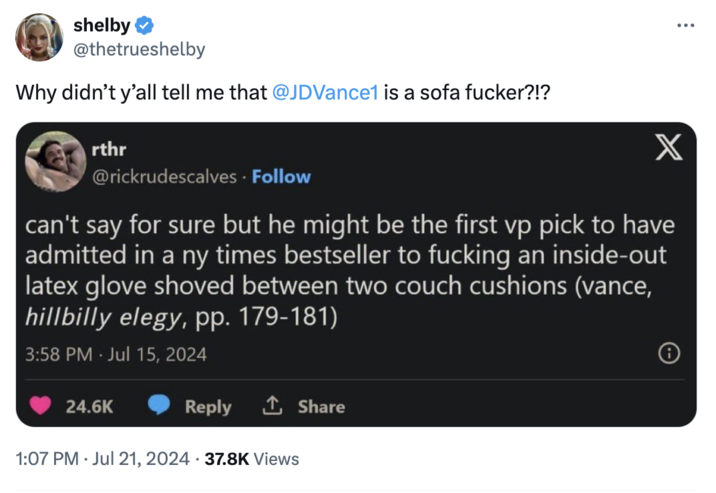Click the Share label in embedded tweet
The image size is (716, 493).
pyautogui.click(x=321, y=407)
